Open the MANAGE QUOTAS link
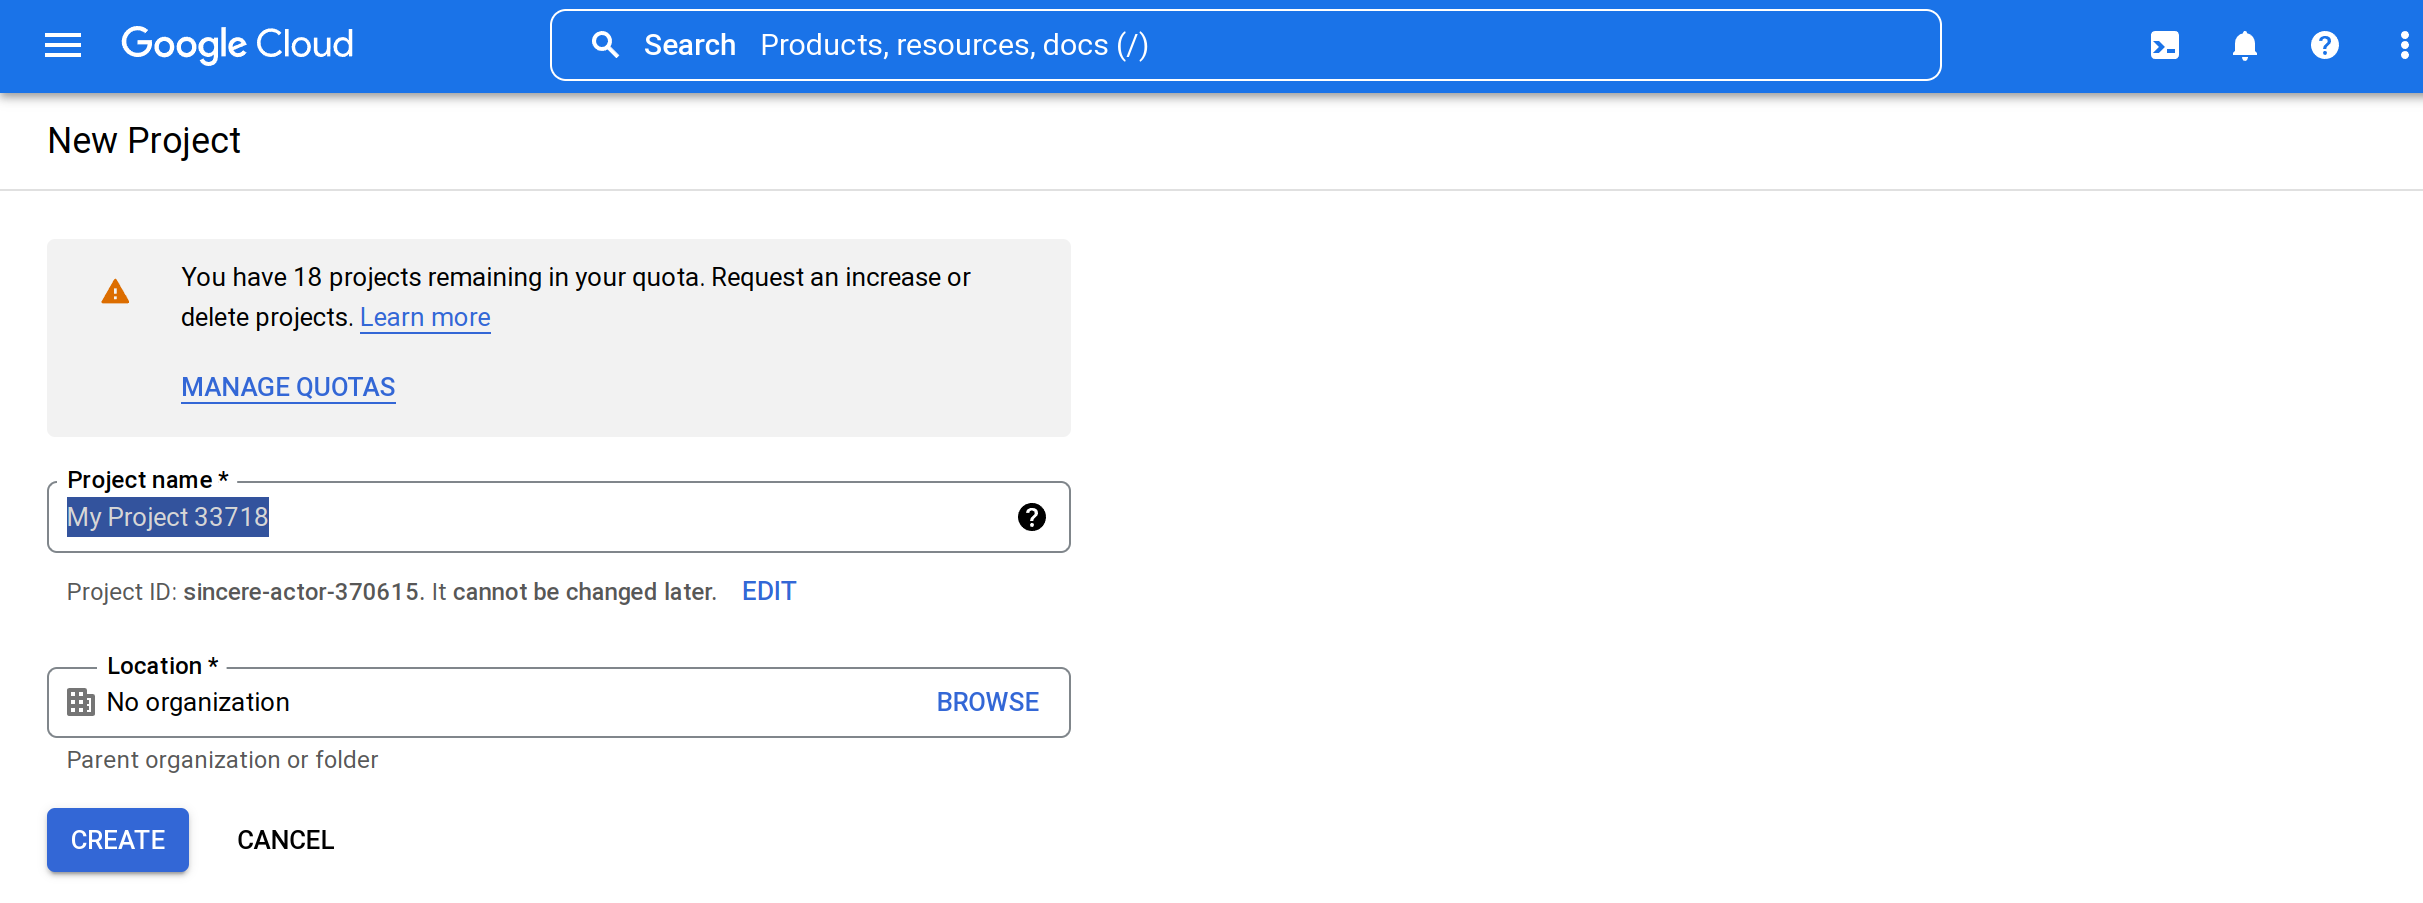 pyautogui.click(x=288, y=387)
